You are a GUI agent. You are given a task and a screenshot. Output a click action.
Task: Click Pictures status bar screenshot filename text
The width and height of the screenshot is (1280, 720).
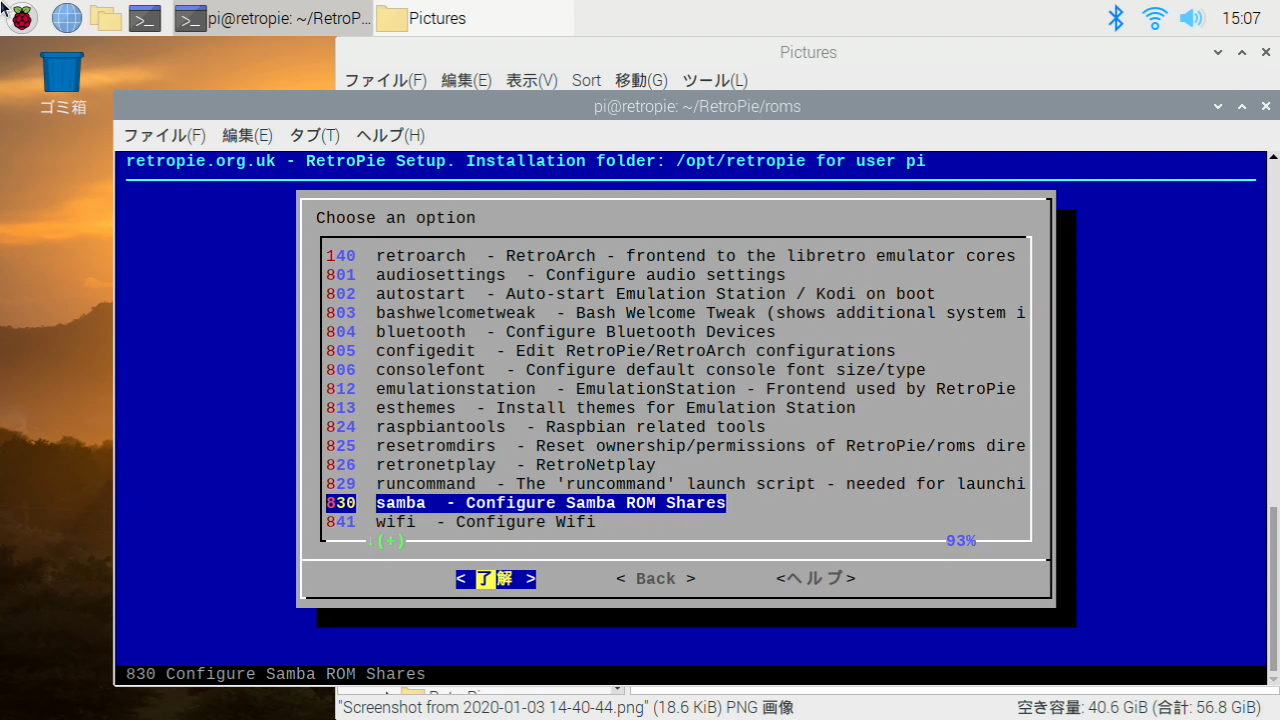point(565,707)
